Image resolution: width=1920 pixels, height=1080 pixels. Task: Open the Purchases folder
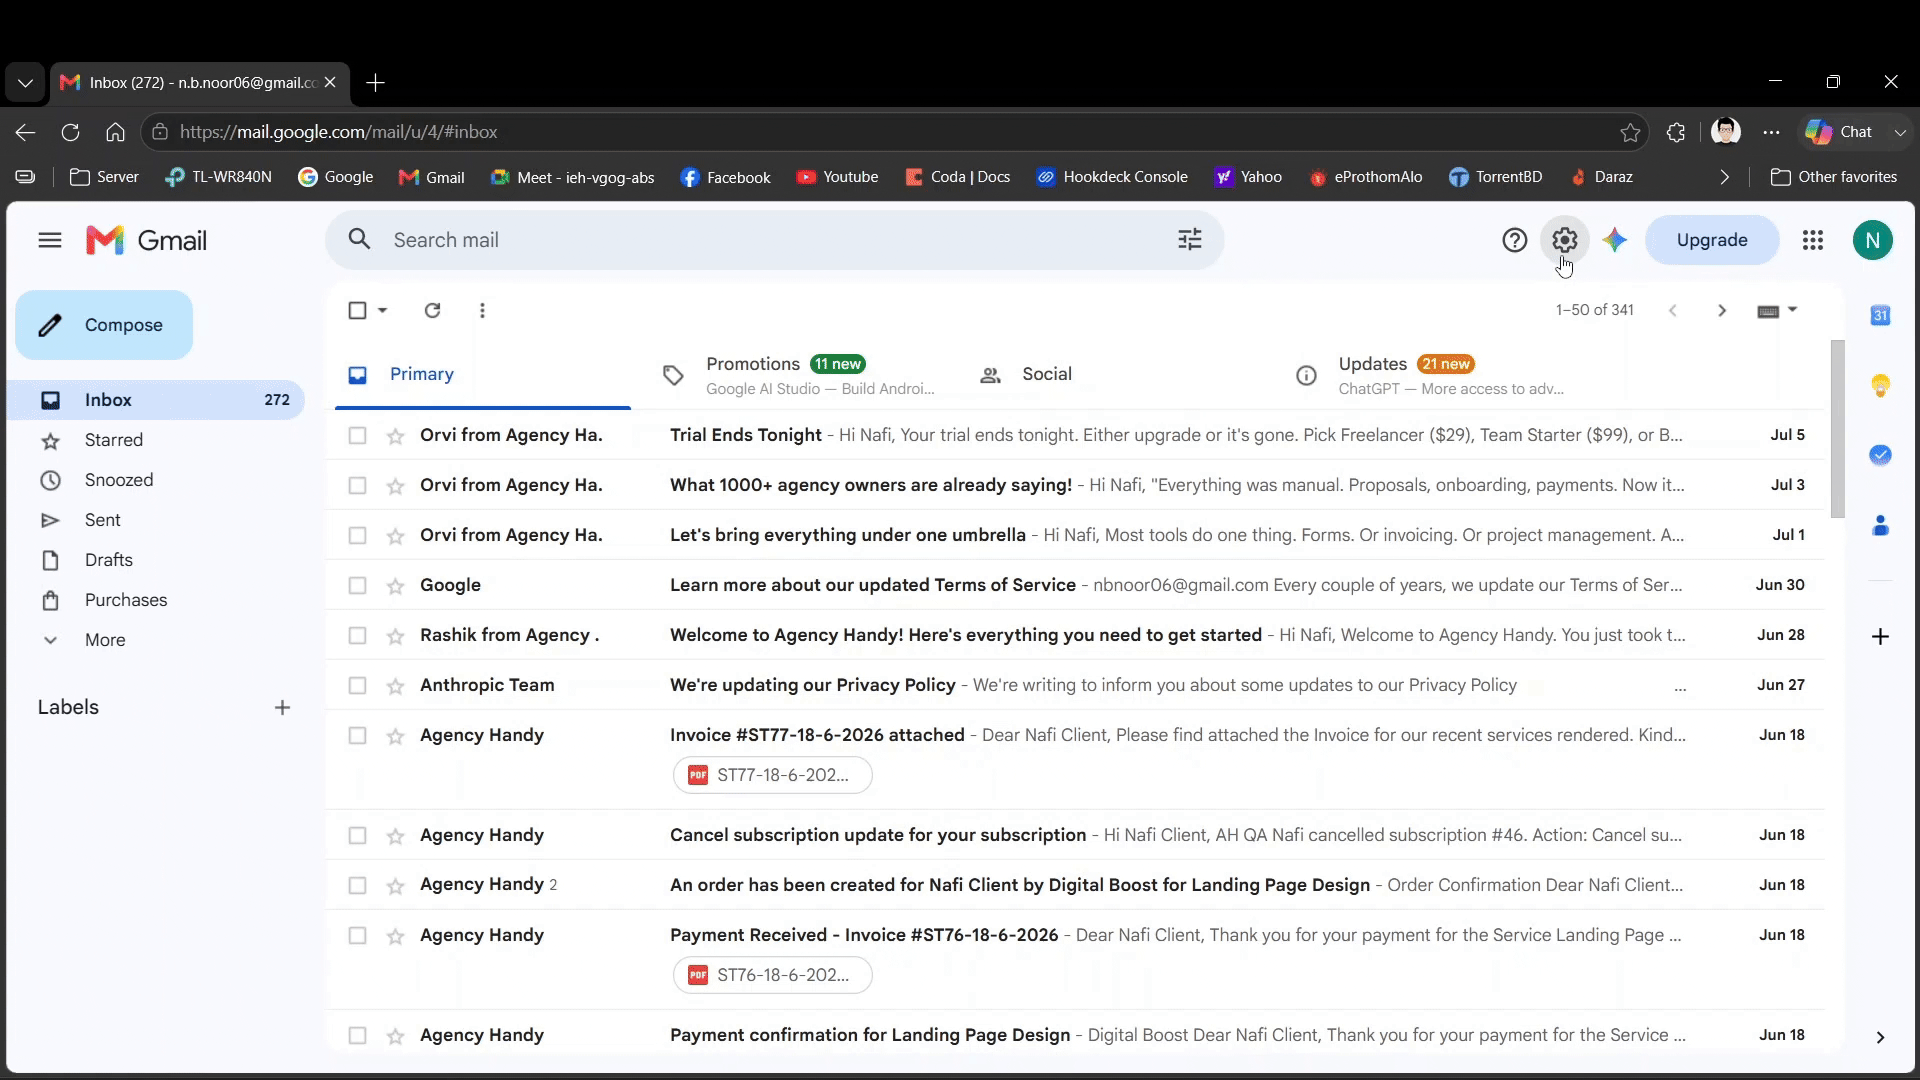pyautogui.click(x=126, y=600)
